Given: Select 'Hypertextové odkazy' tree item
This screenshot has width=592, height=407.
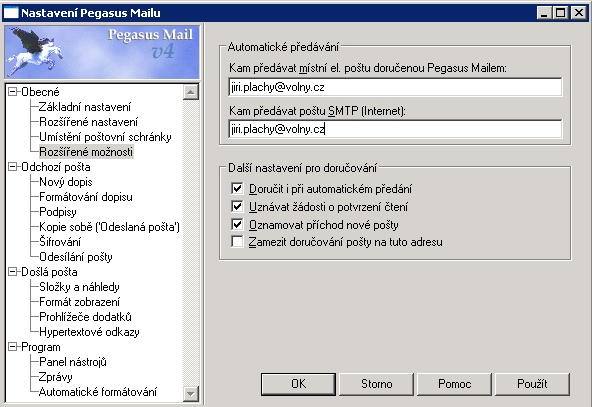Looking at the screenshot, I should pos(89,332).
